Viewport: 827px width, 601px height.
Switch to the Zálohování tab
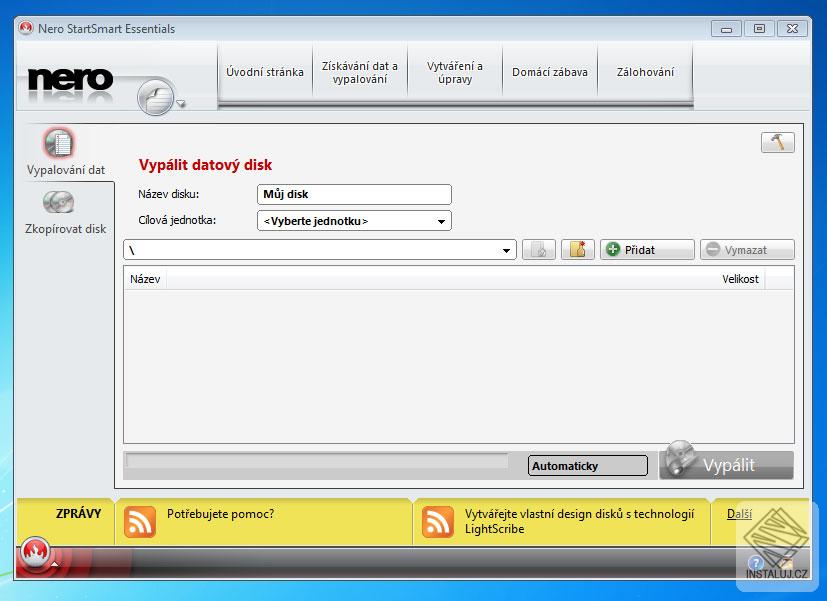coord(645,72)
